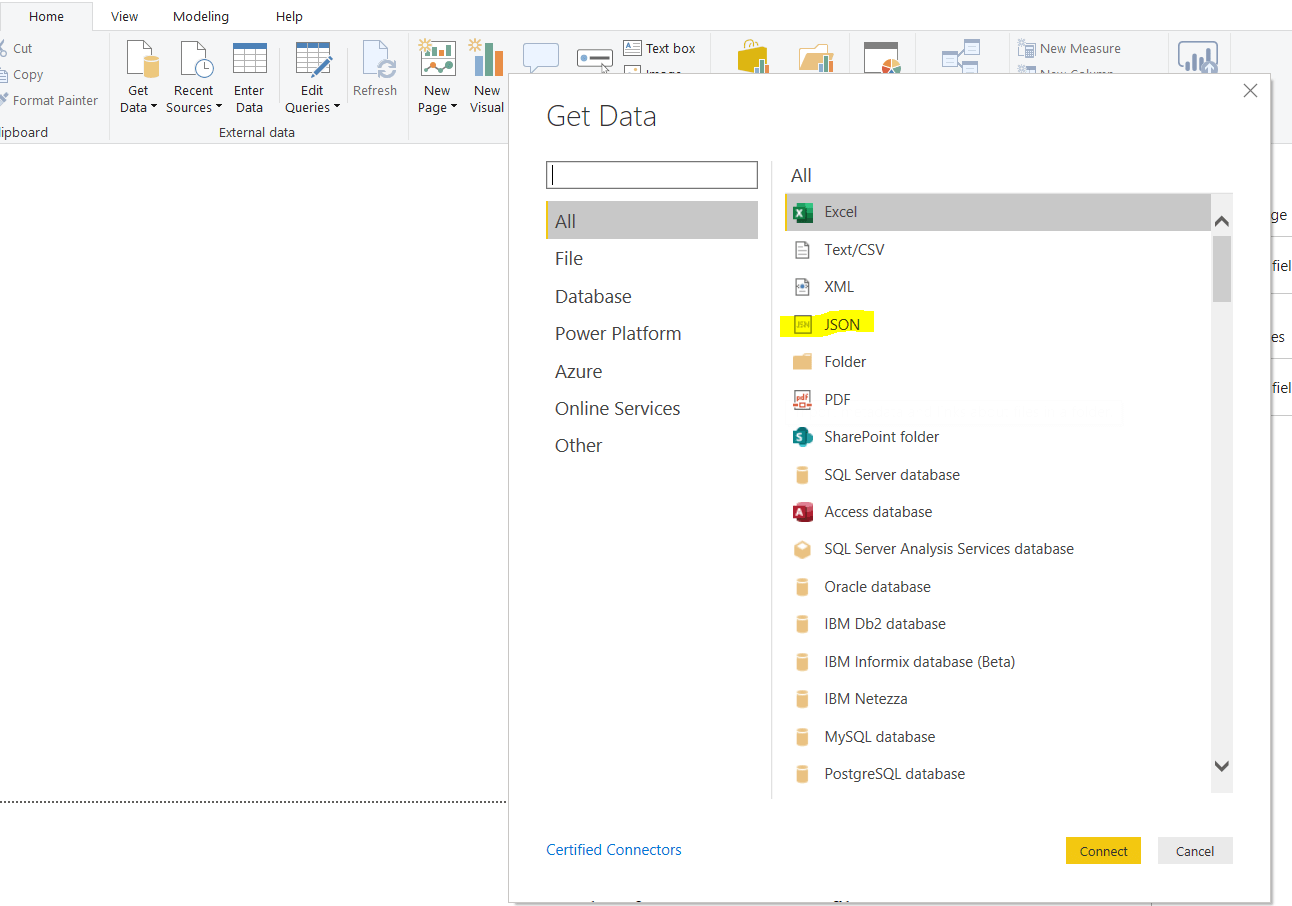1292x906 pixels.
Task: Click the Connect button
Action: pyautogui.click(x=1103, y=850)
